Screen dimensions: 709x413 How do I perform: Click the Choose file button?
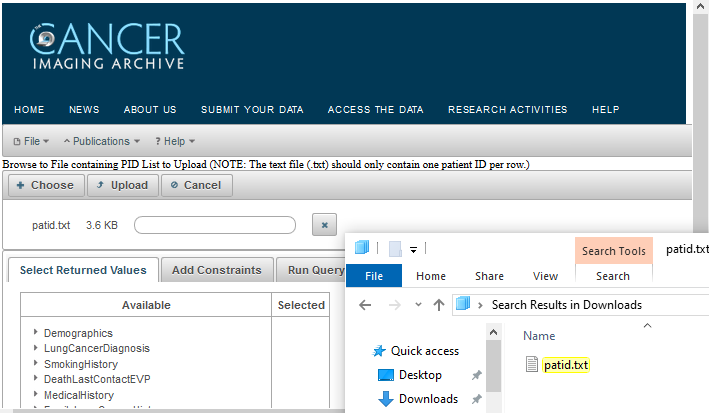pyautogui.click(x=46, y=185)
